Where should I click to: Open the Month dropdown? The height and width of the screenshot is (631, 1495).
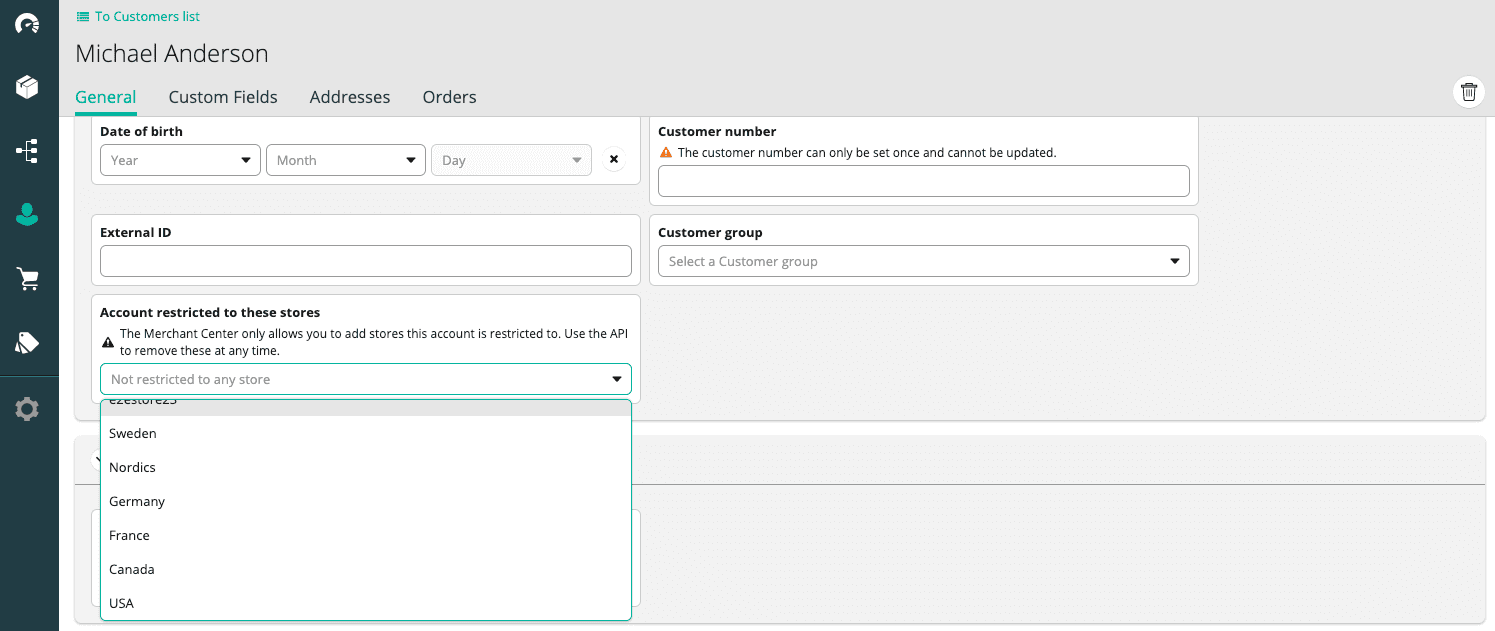click(346, 160)
